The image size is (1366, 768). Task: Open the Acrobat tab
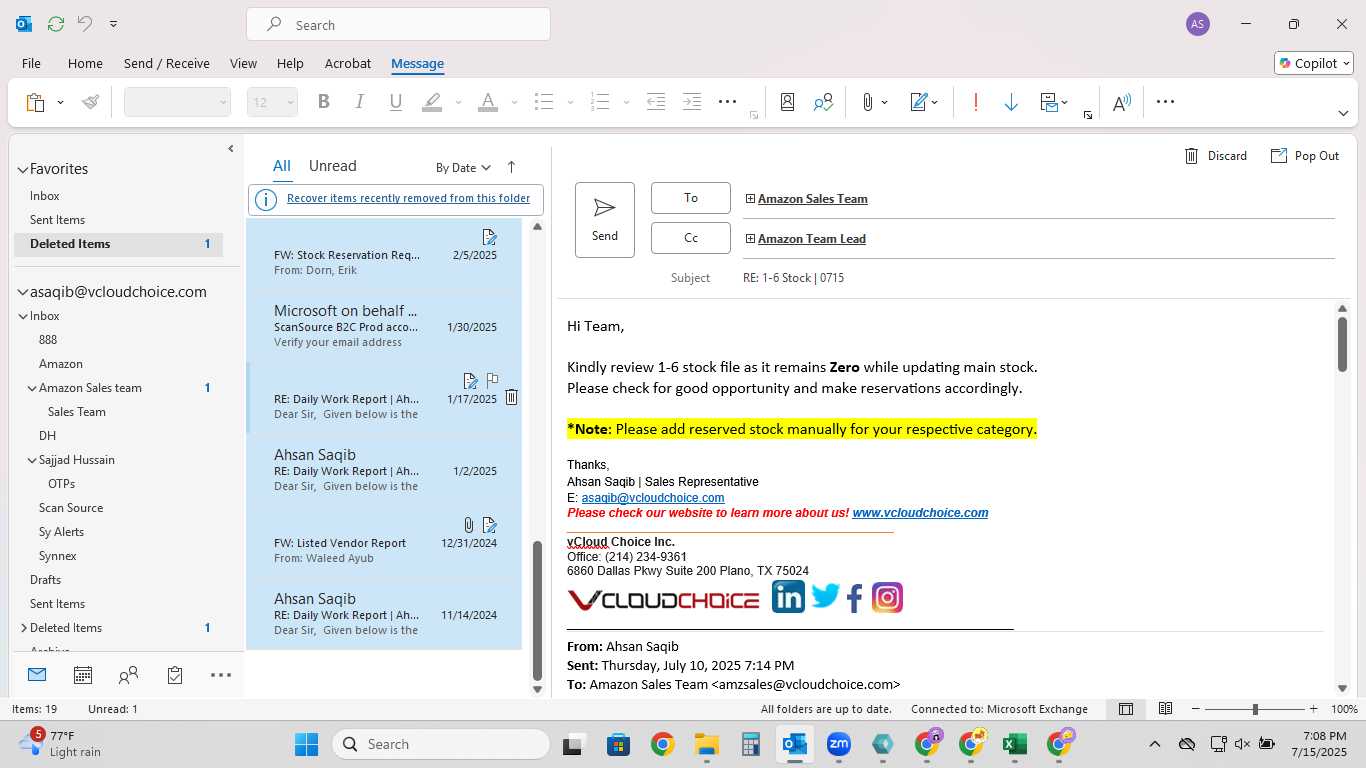click(x=348, y=63)
